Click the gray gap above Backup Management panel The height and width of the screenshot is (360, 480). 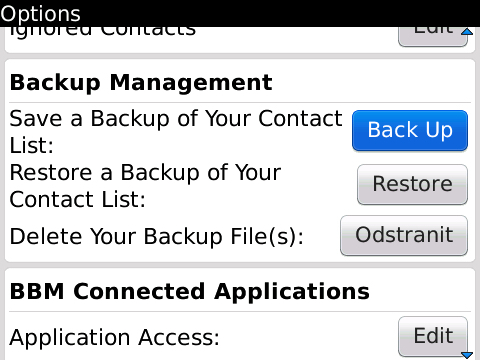tap(240, 56)
